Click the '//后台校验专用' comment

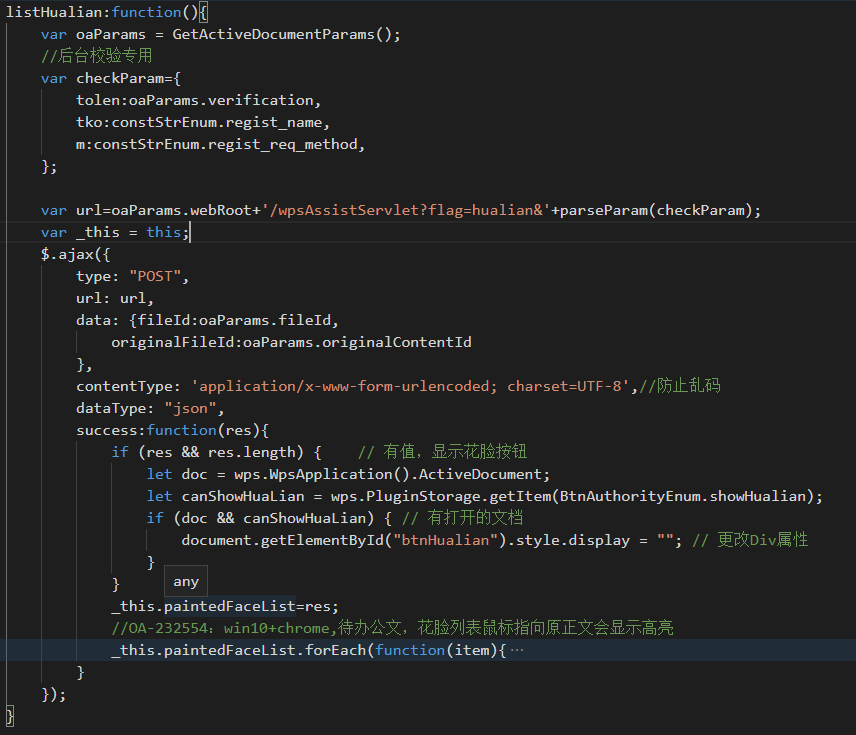[97, 56]
